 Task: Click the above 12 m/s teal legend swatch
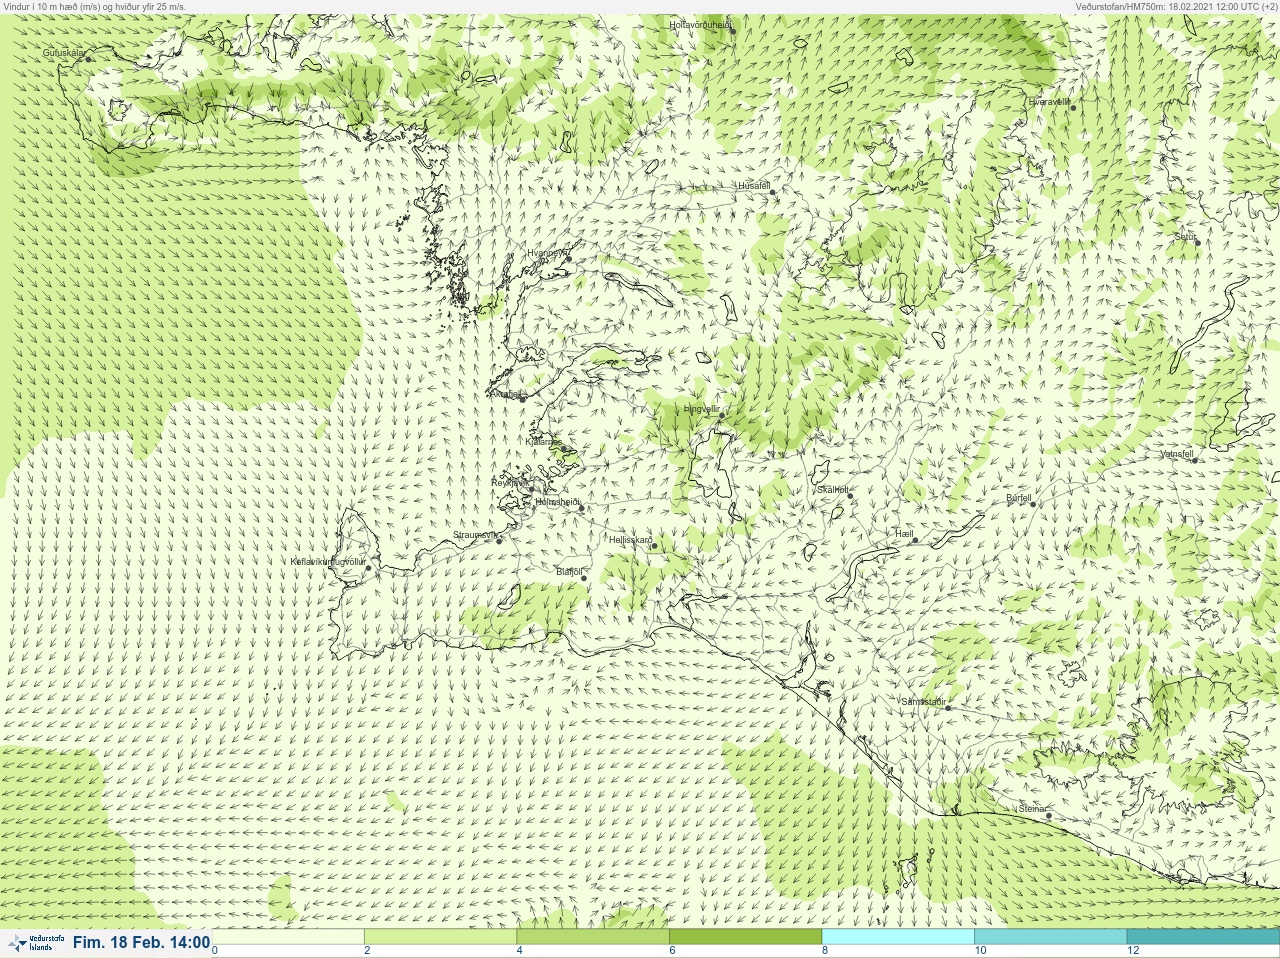coord(1203,937)
